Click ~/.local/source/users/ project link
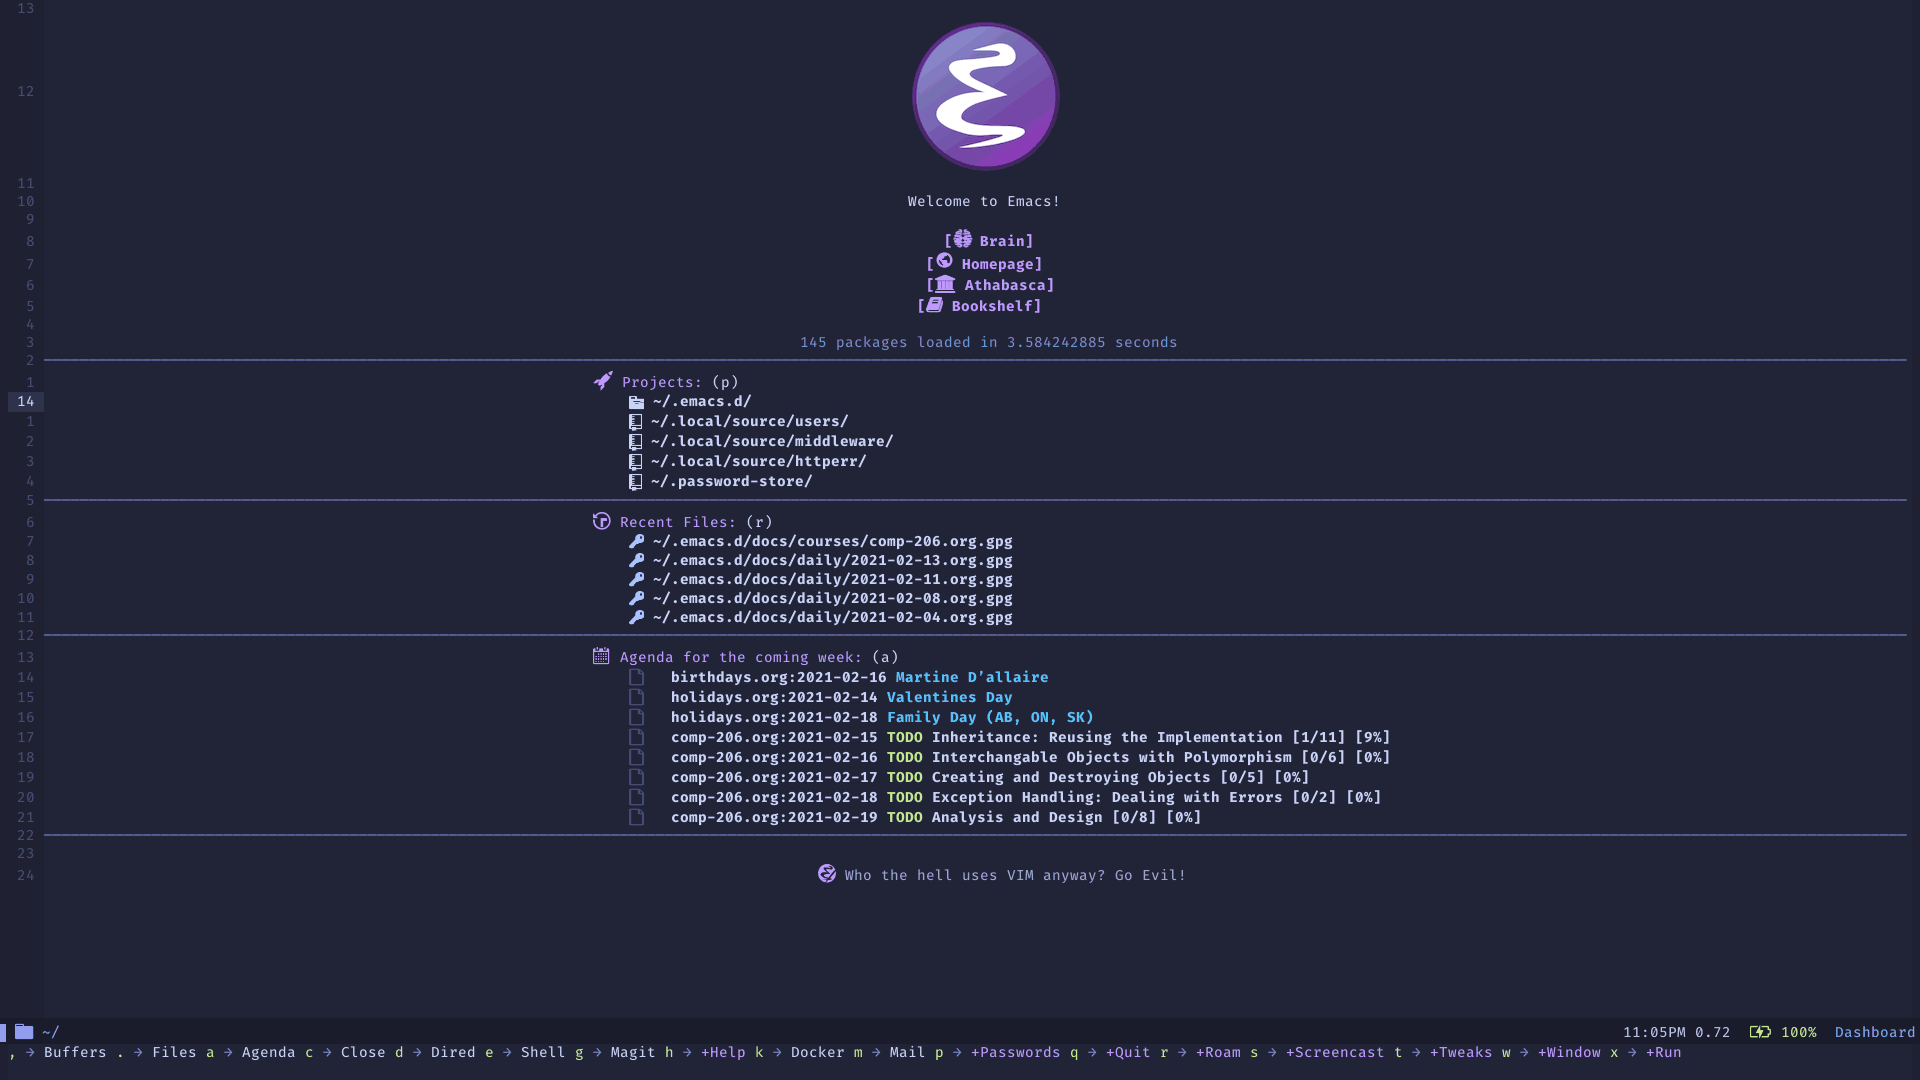Image resolution: width=1920 pixels, height=1080 pixels. pyautogui.click(x=748, y=421)
